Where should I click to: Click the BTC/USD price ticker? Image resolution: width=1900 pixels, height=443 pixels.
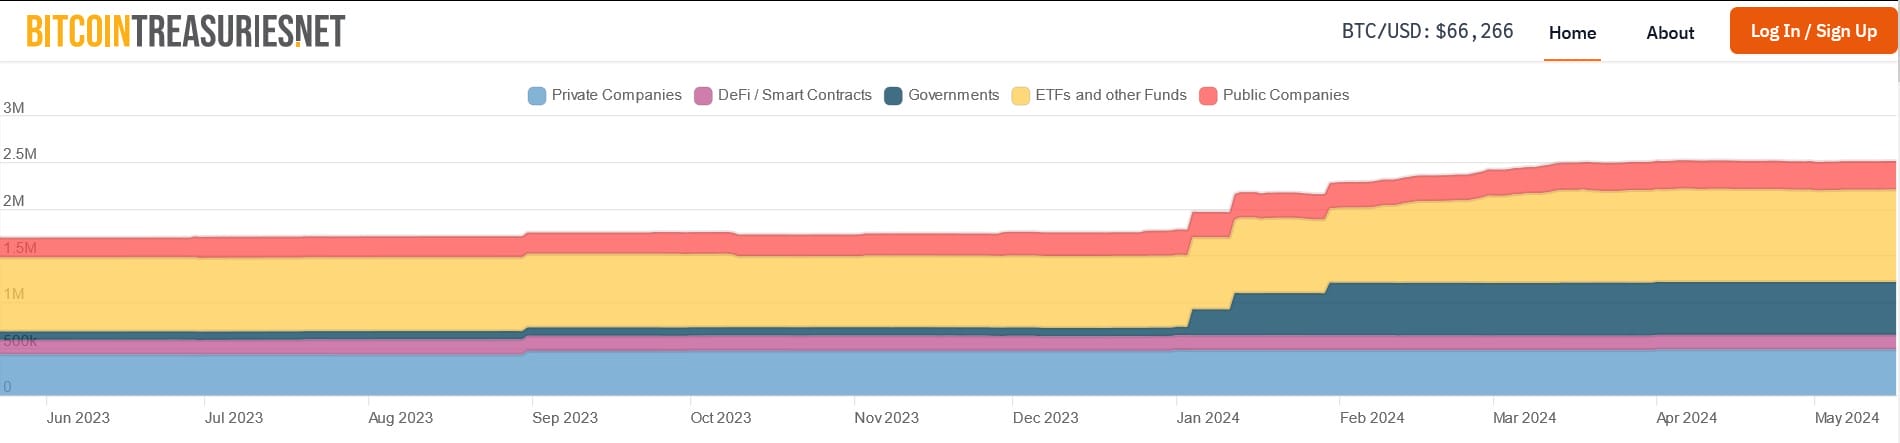[1427, 31]
